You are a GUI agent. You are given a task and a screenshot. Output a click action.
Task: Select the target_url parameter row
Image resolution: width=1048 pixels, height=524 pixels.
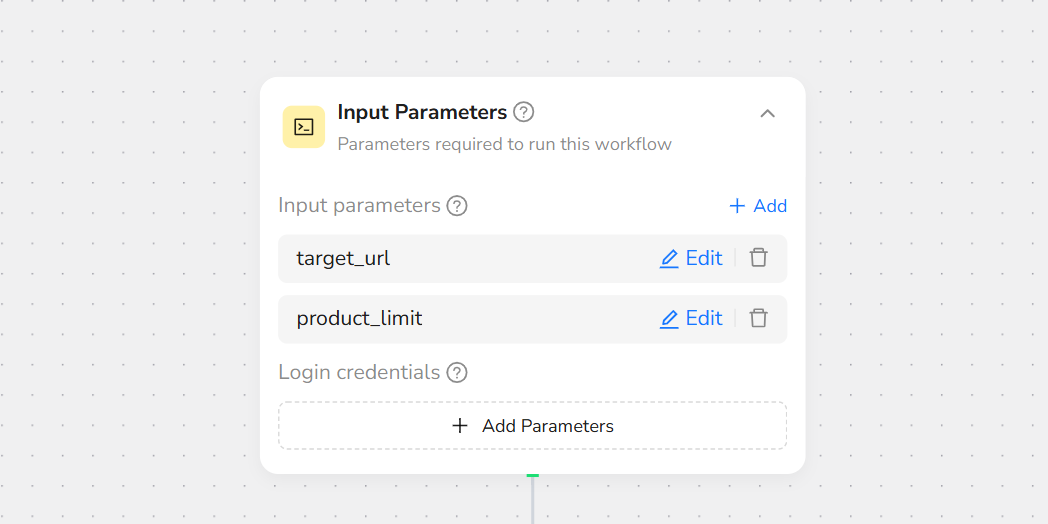click(532, 259)
